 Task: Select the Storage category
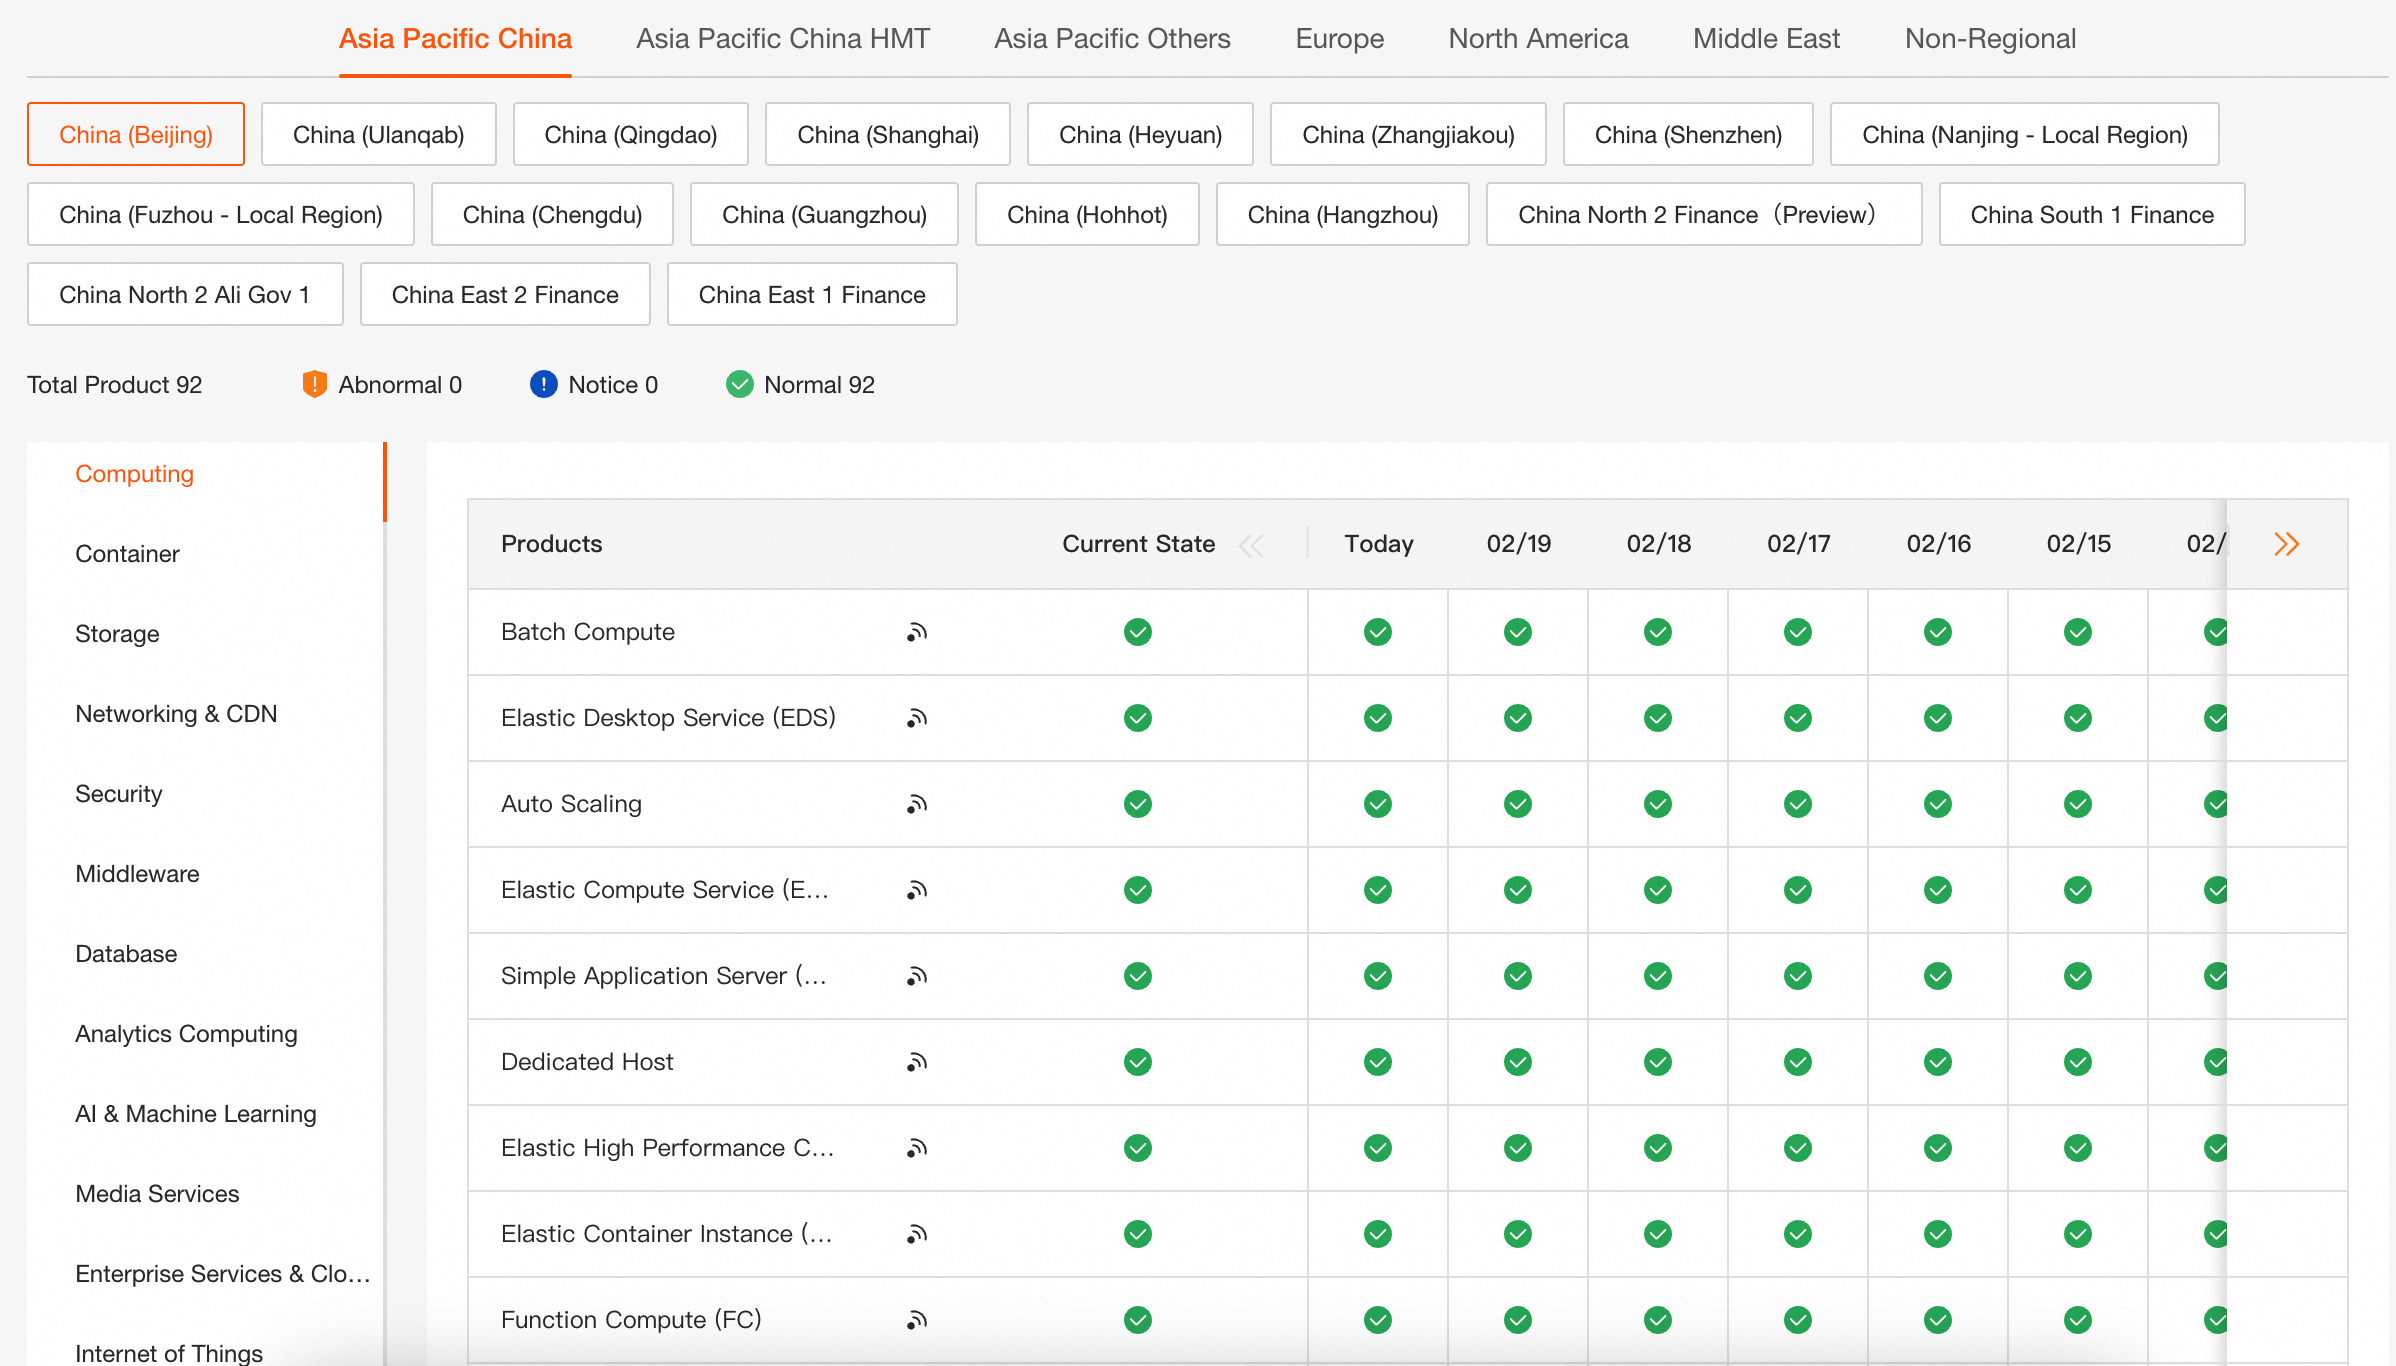[x=118, y=634]
